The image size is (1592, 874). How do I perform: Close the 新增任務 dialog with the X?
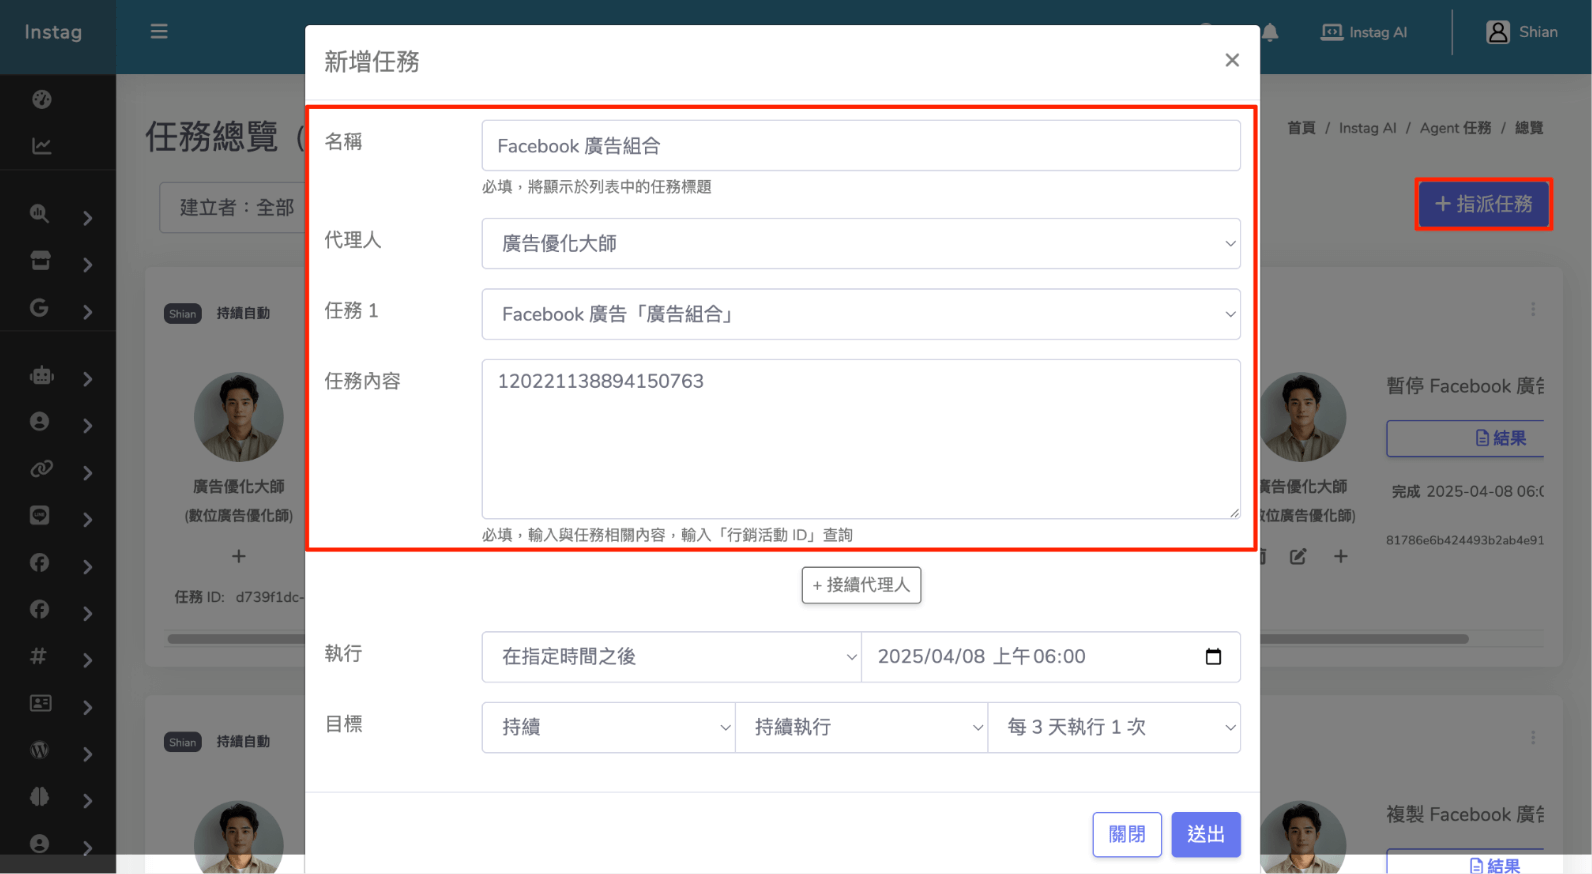tap(1232, 60)
